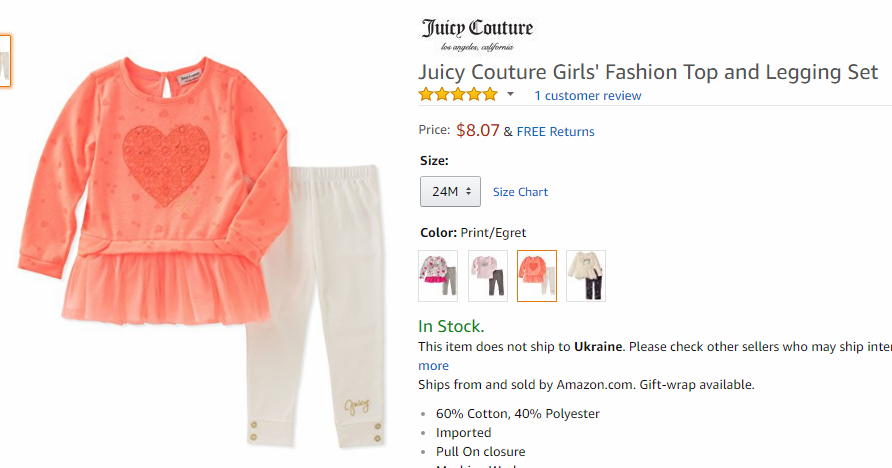Click the five-star rating icons
This screenshot has height=468, width=892.
458,95
